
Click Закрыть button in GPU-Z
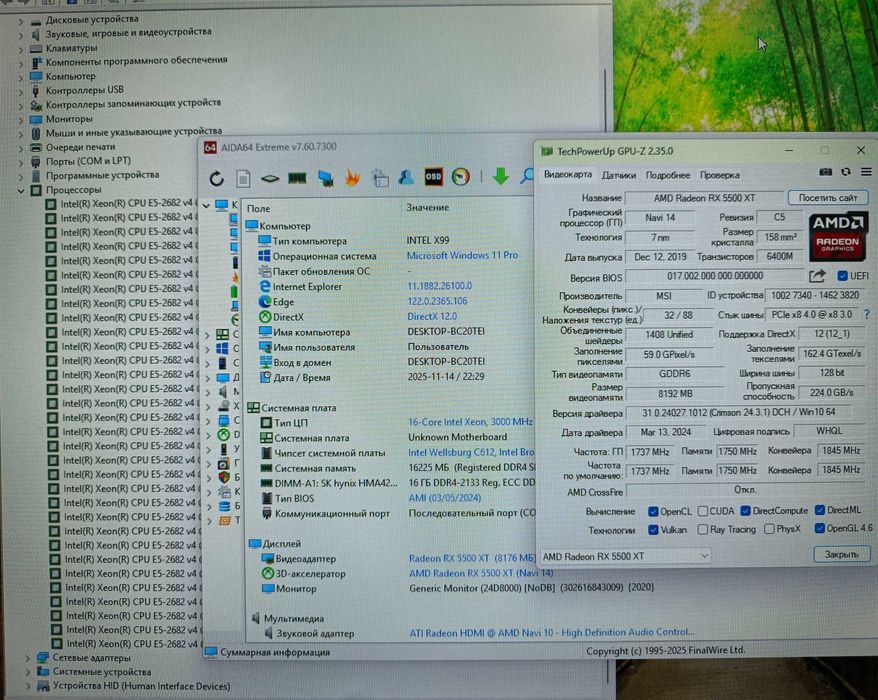842,554
